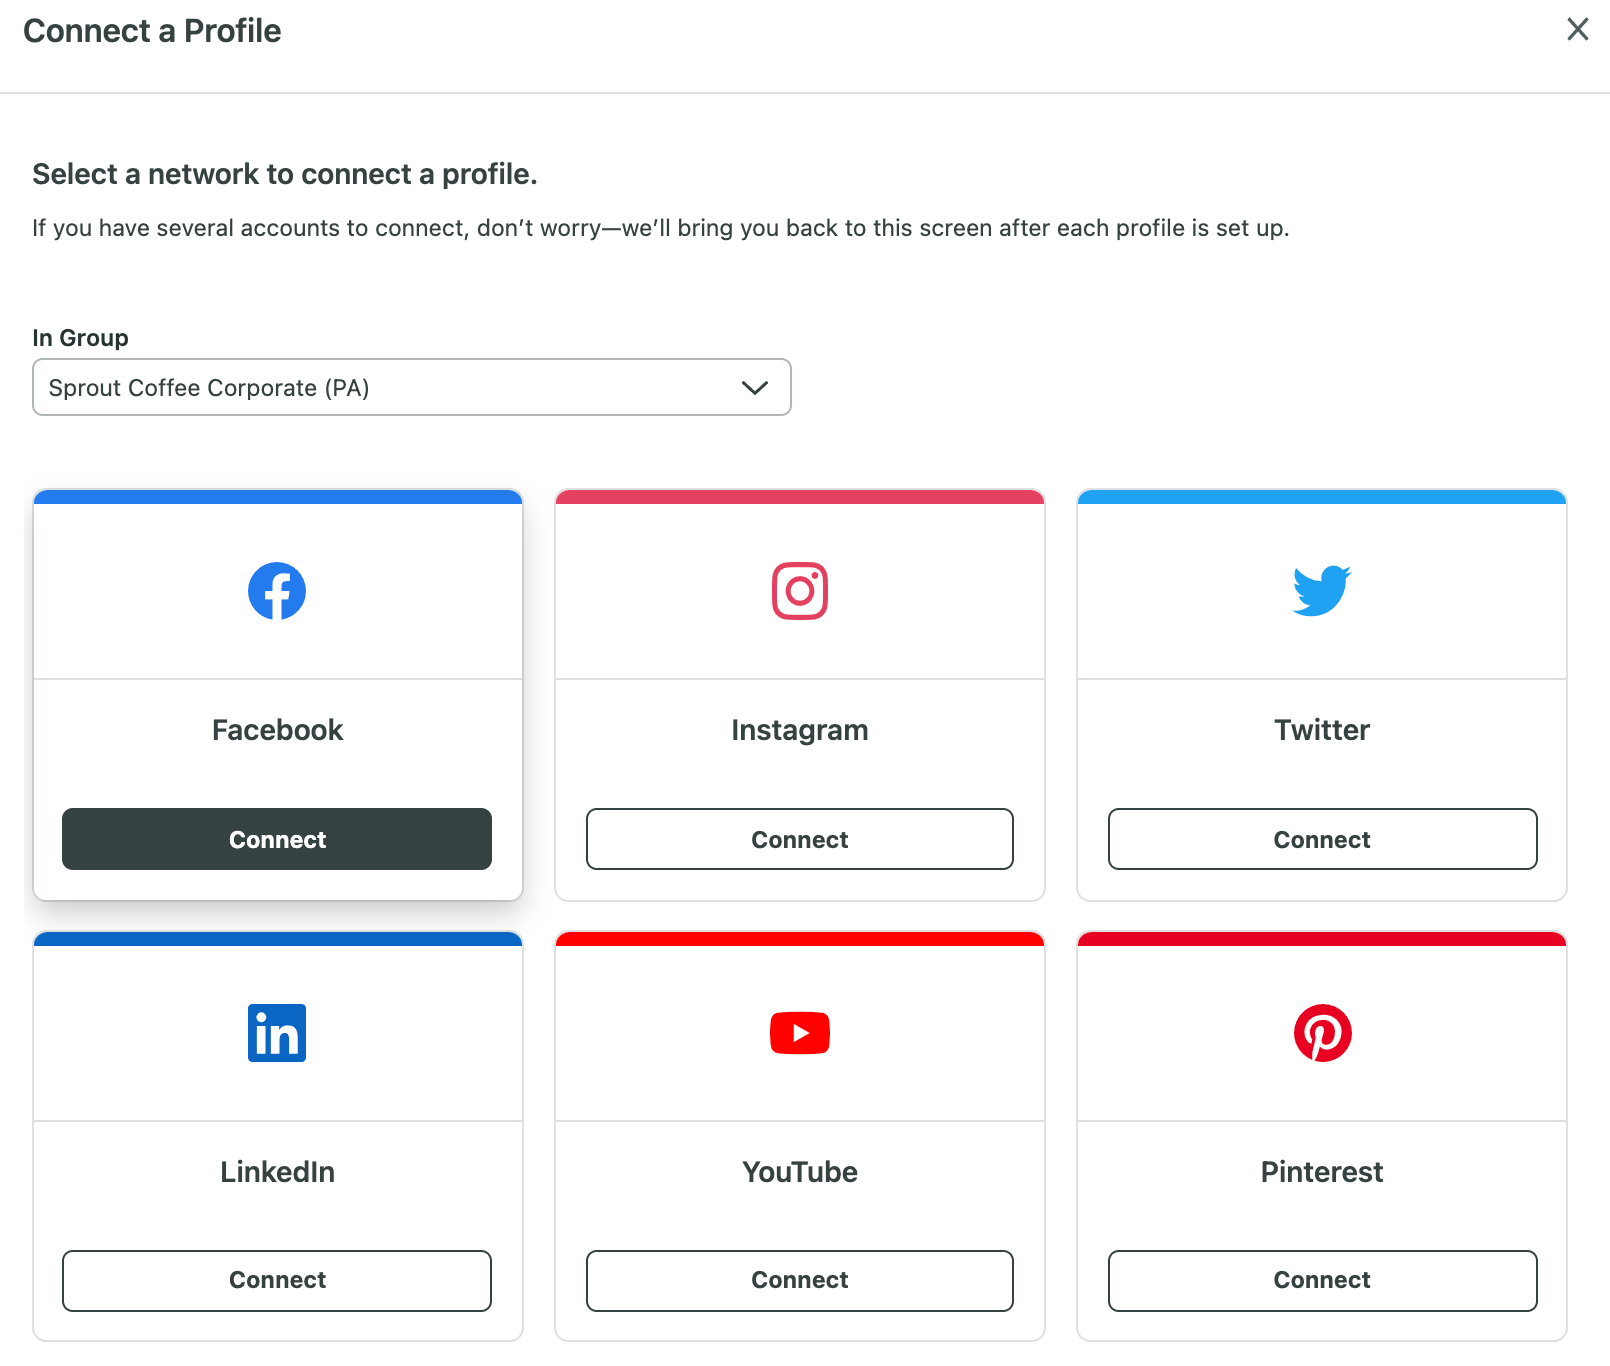Close the Connect a Profile dialog
Viewport: 1610px width, 1366px height.
pyautogui.click(x=1577, y=30)
